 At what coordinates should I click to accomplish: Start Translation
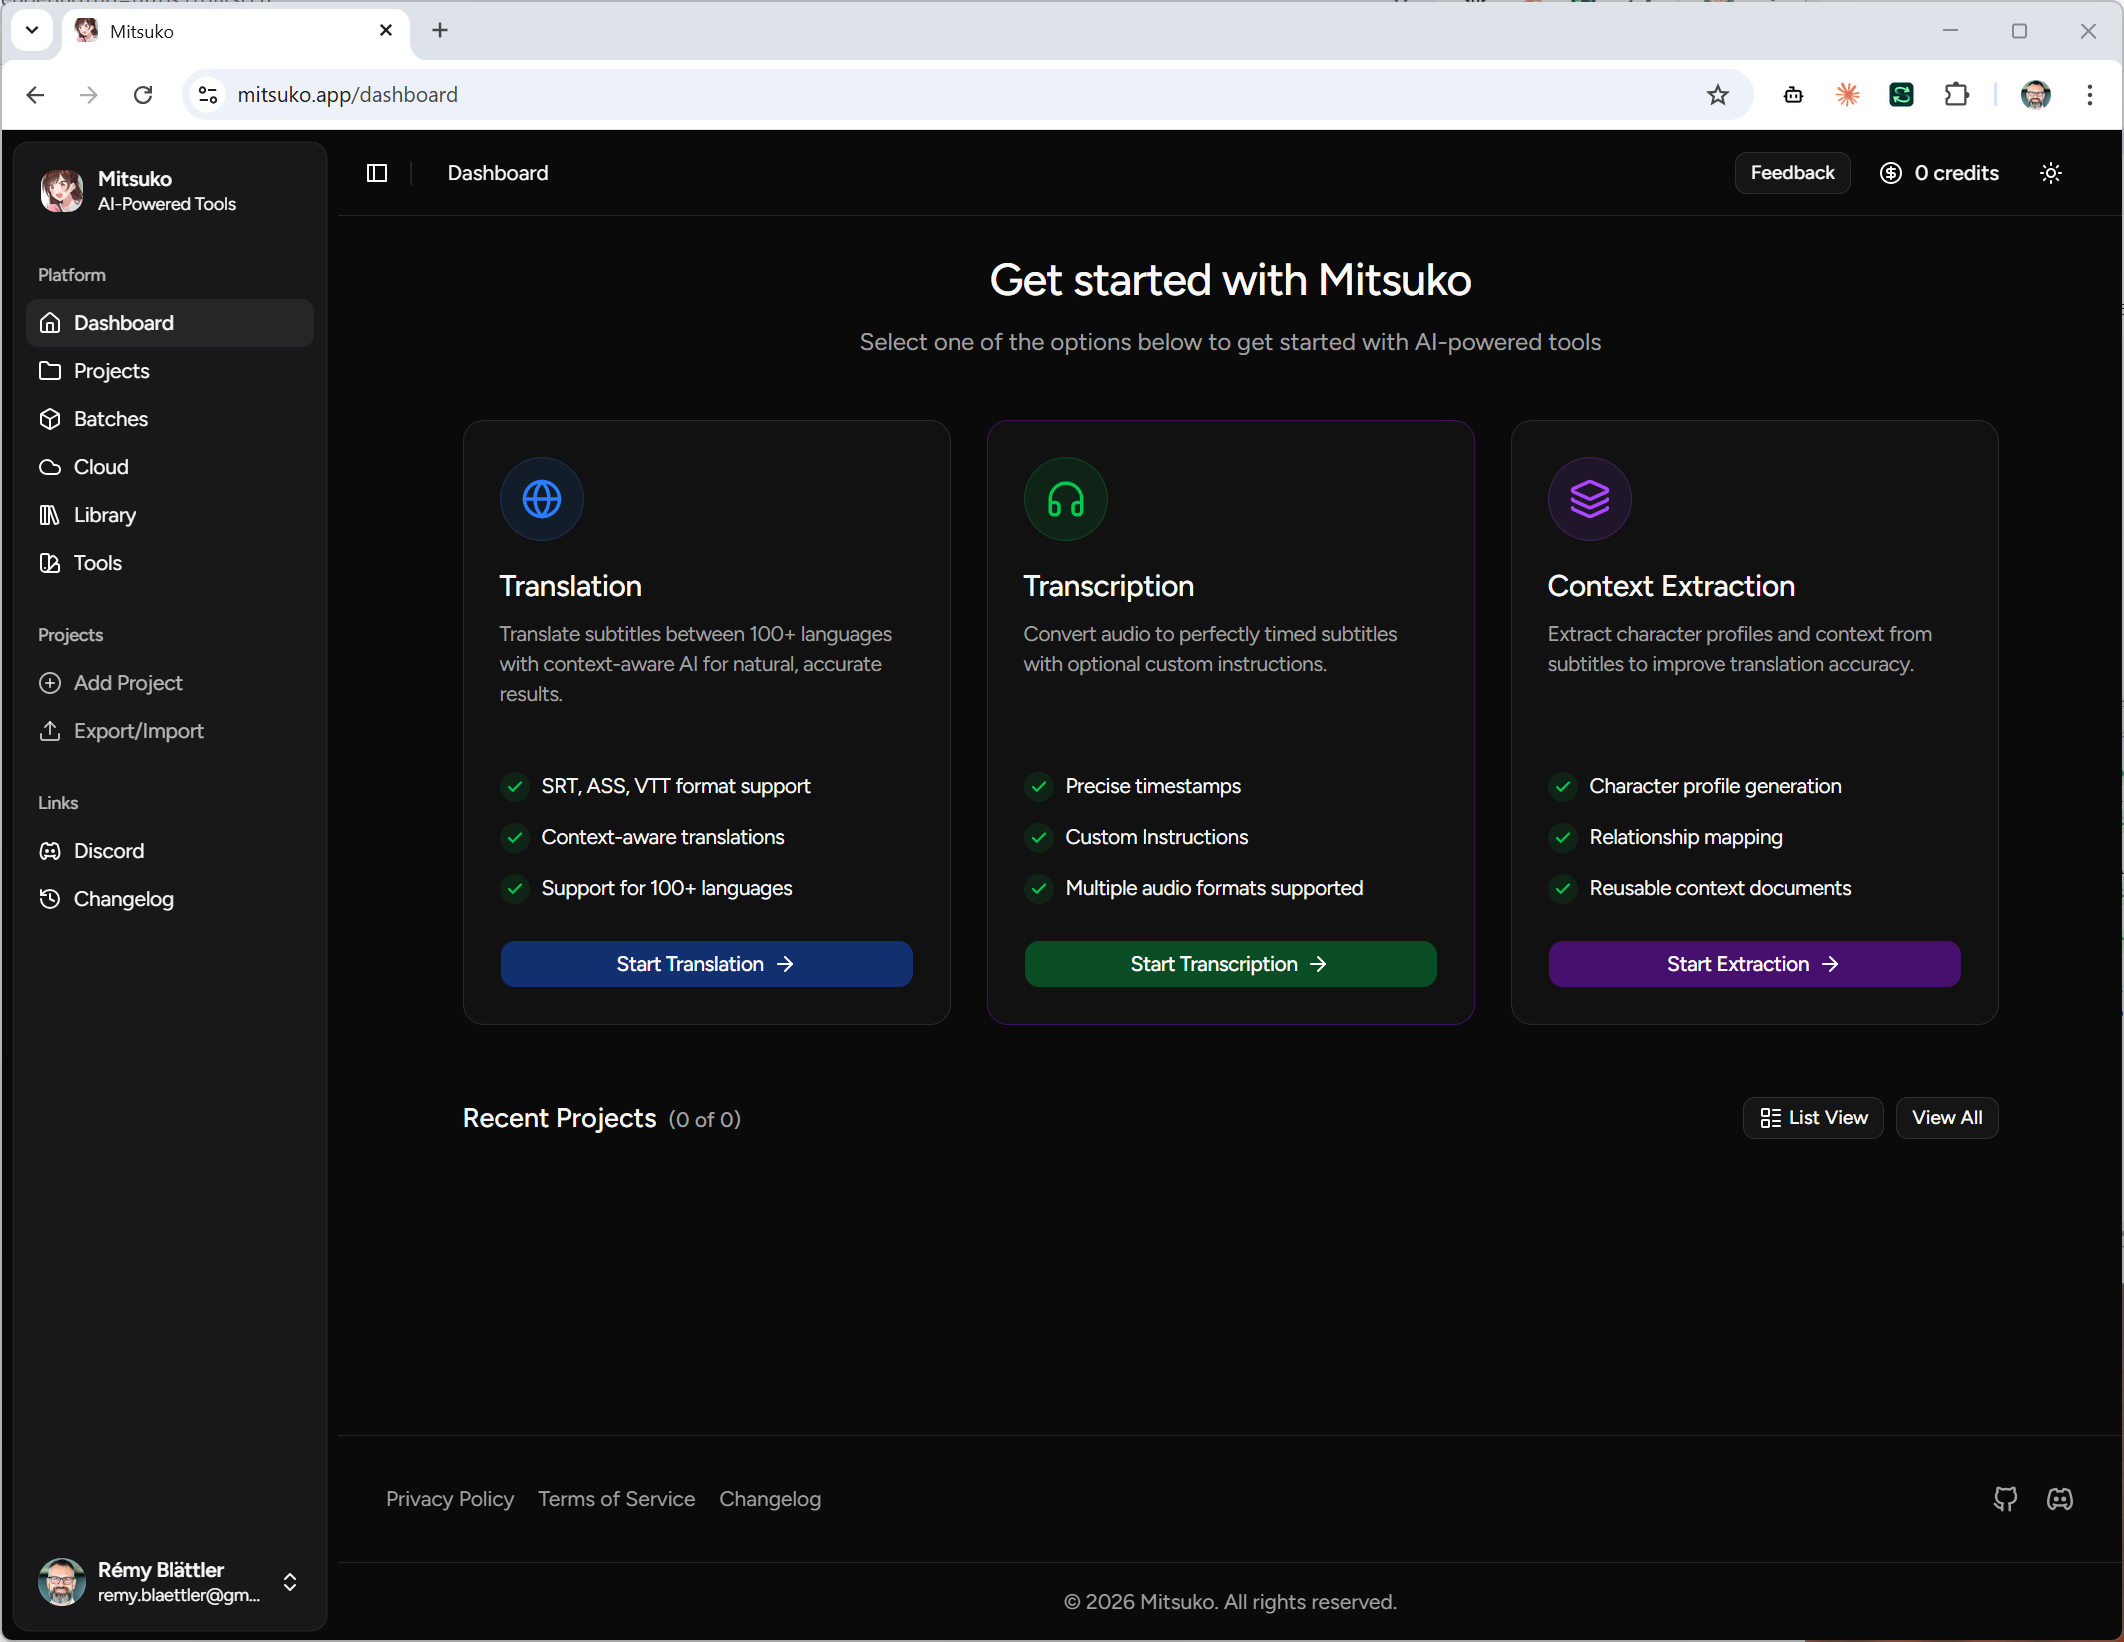(x=706, y=964)
